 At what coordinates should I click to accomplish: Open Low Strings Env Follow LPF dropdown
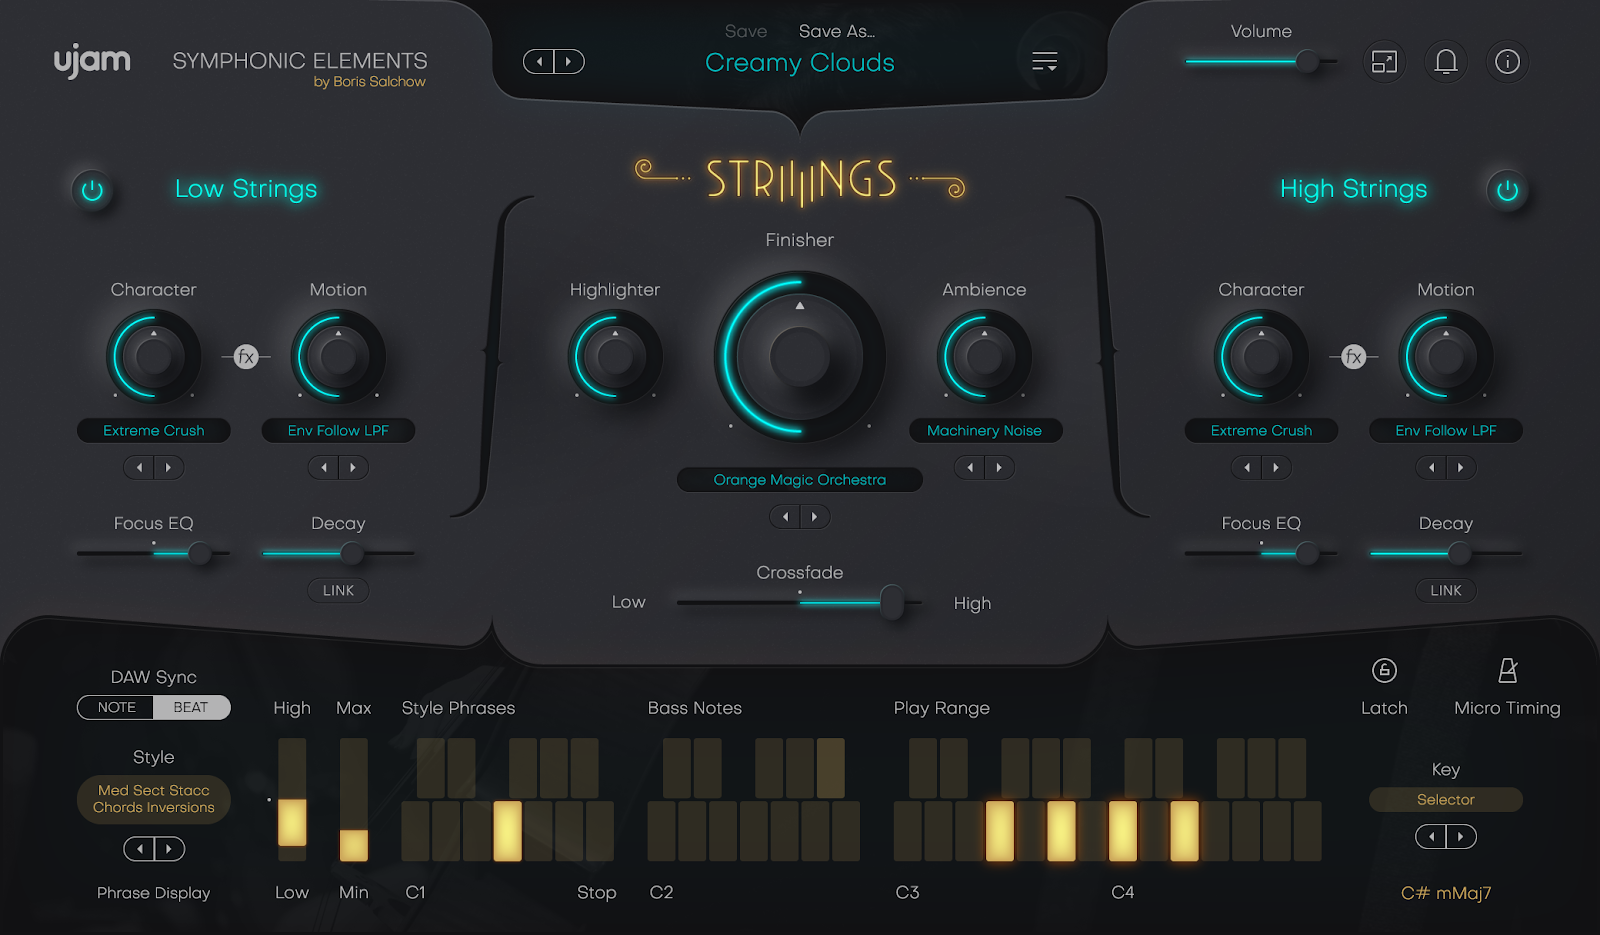pyautogui.click(x=338, y=430)
